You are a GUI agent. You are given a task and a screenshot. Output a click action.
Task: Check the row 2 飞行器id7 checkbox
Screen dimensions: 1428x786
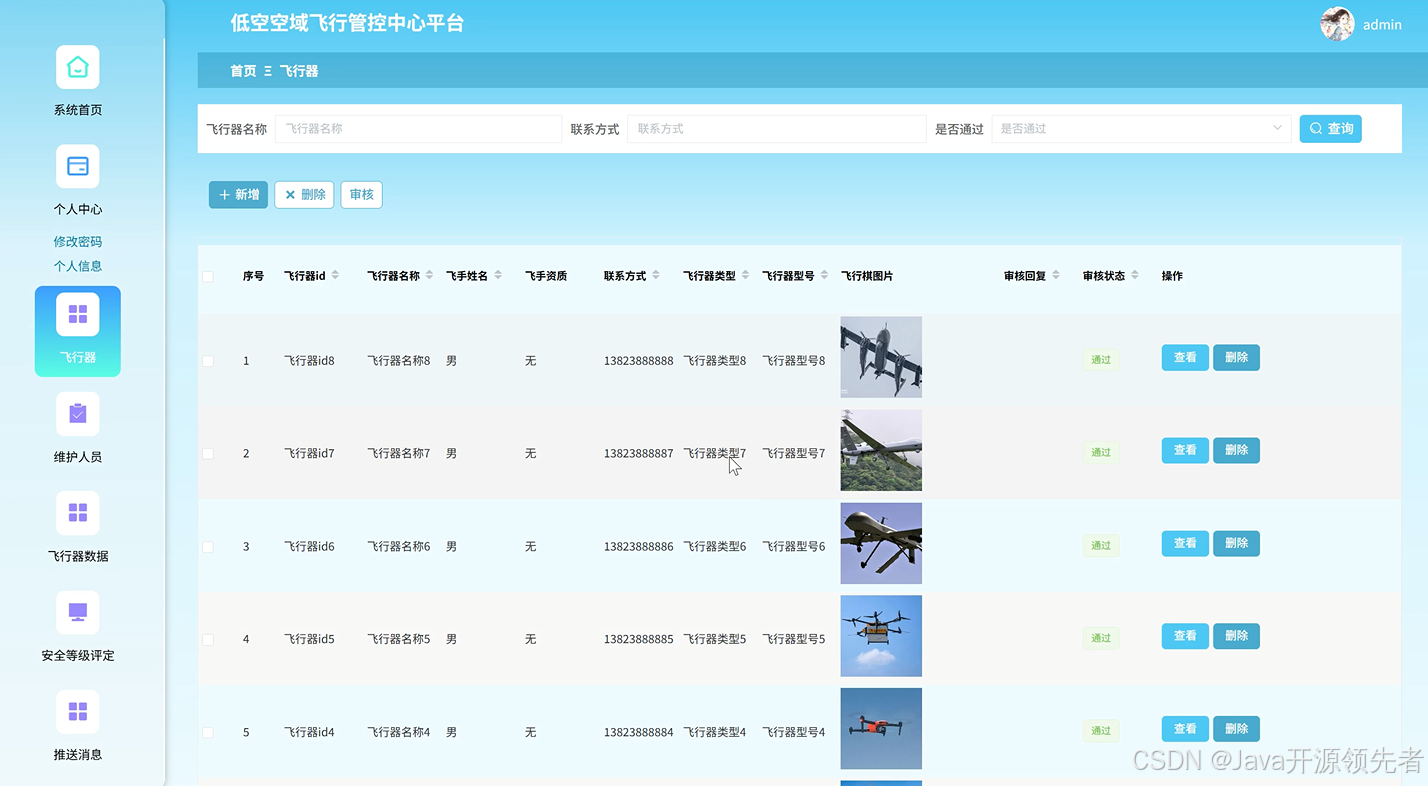208,454
